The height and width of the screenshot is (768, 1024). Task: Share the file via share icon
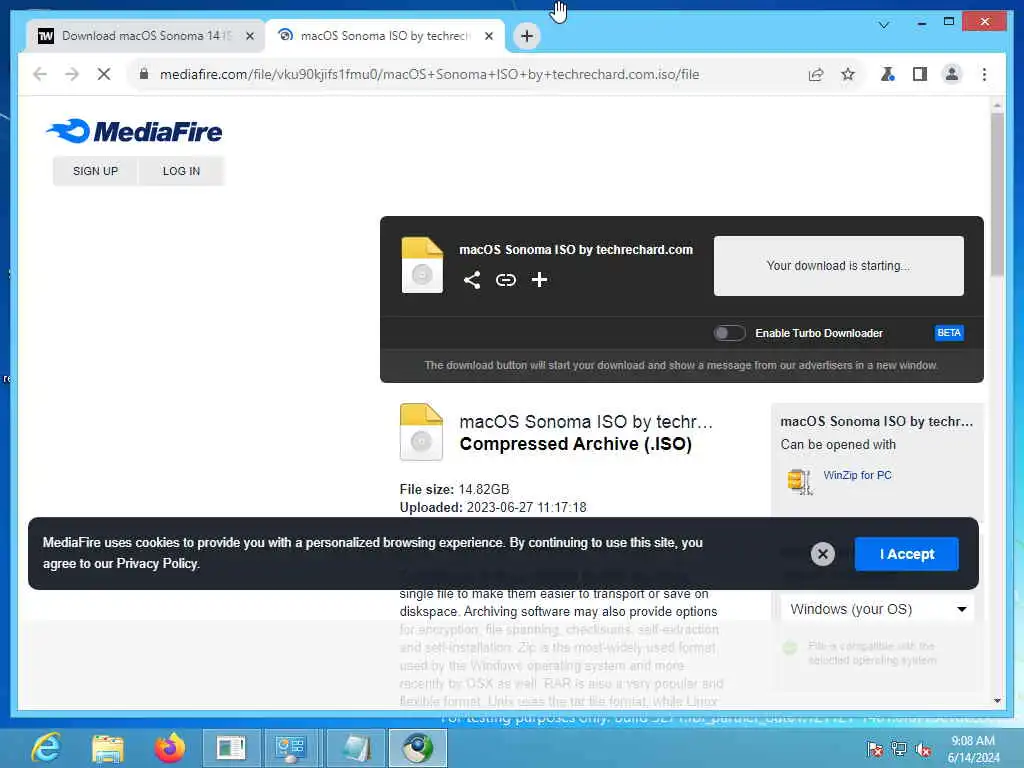472,280
